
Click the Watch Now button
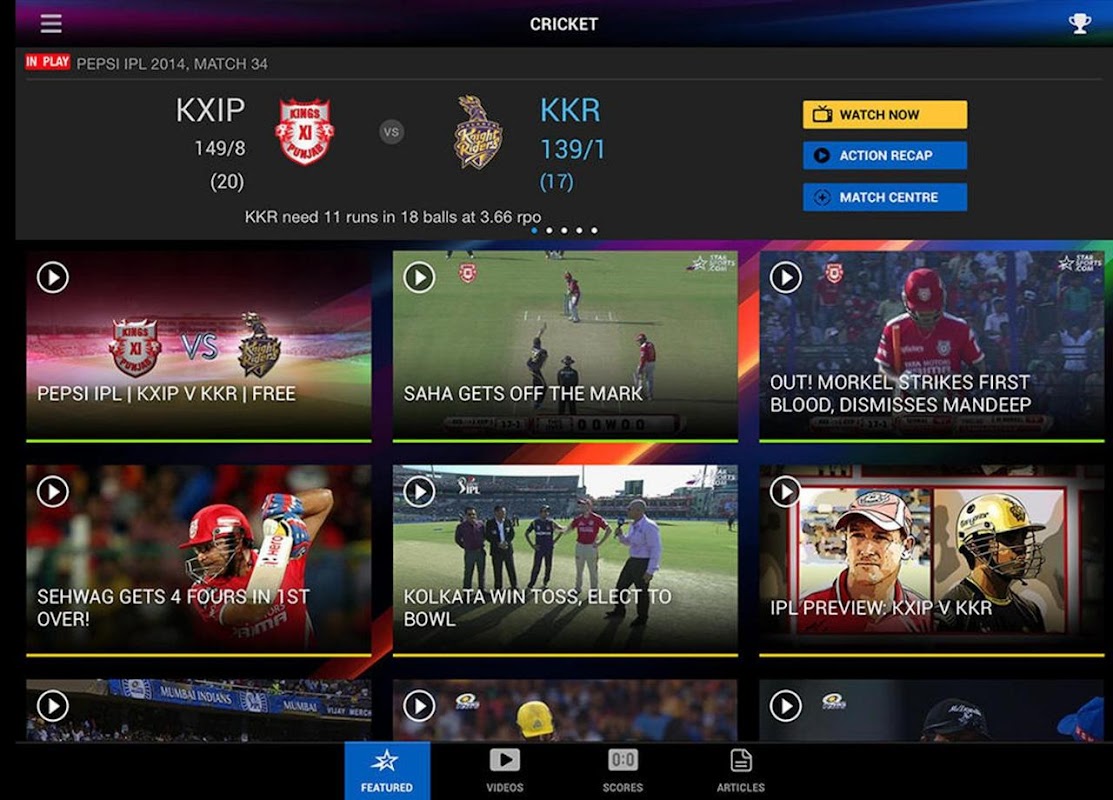coord(884,114)
